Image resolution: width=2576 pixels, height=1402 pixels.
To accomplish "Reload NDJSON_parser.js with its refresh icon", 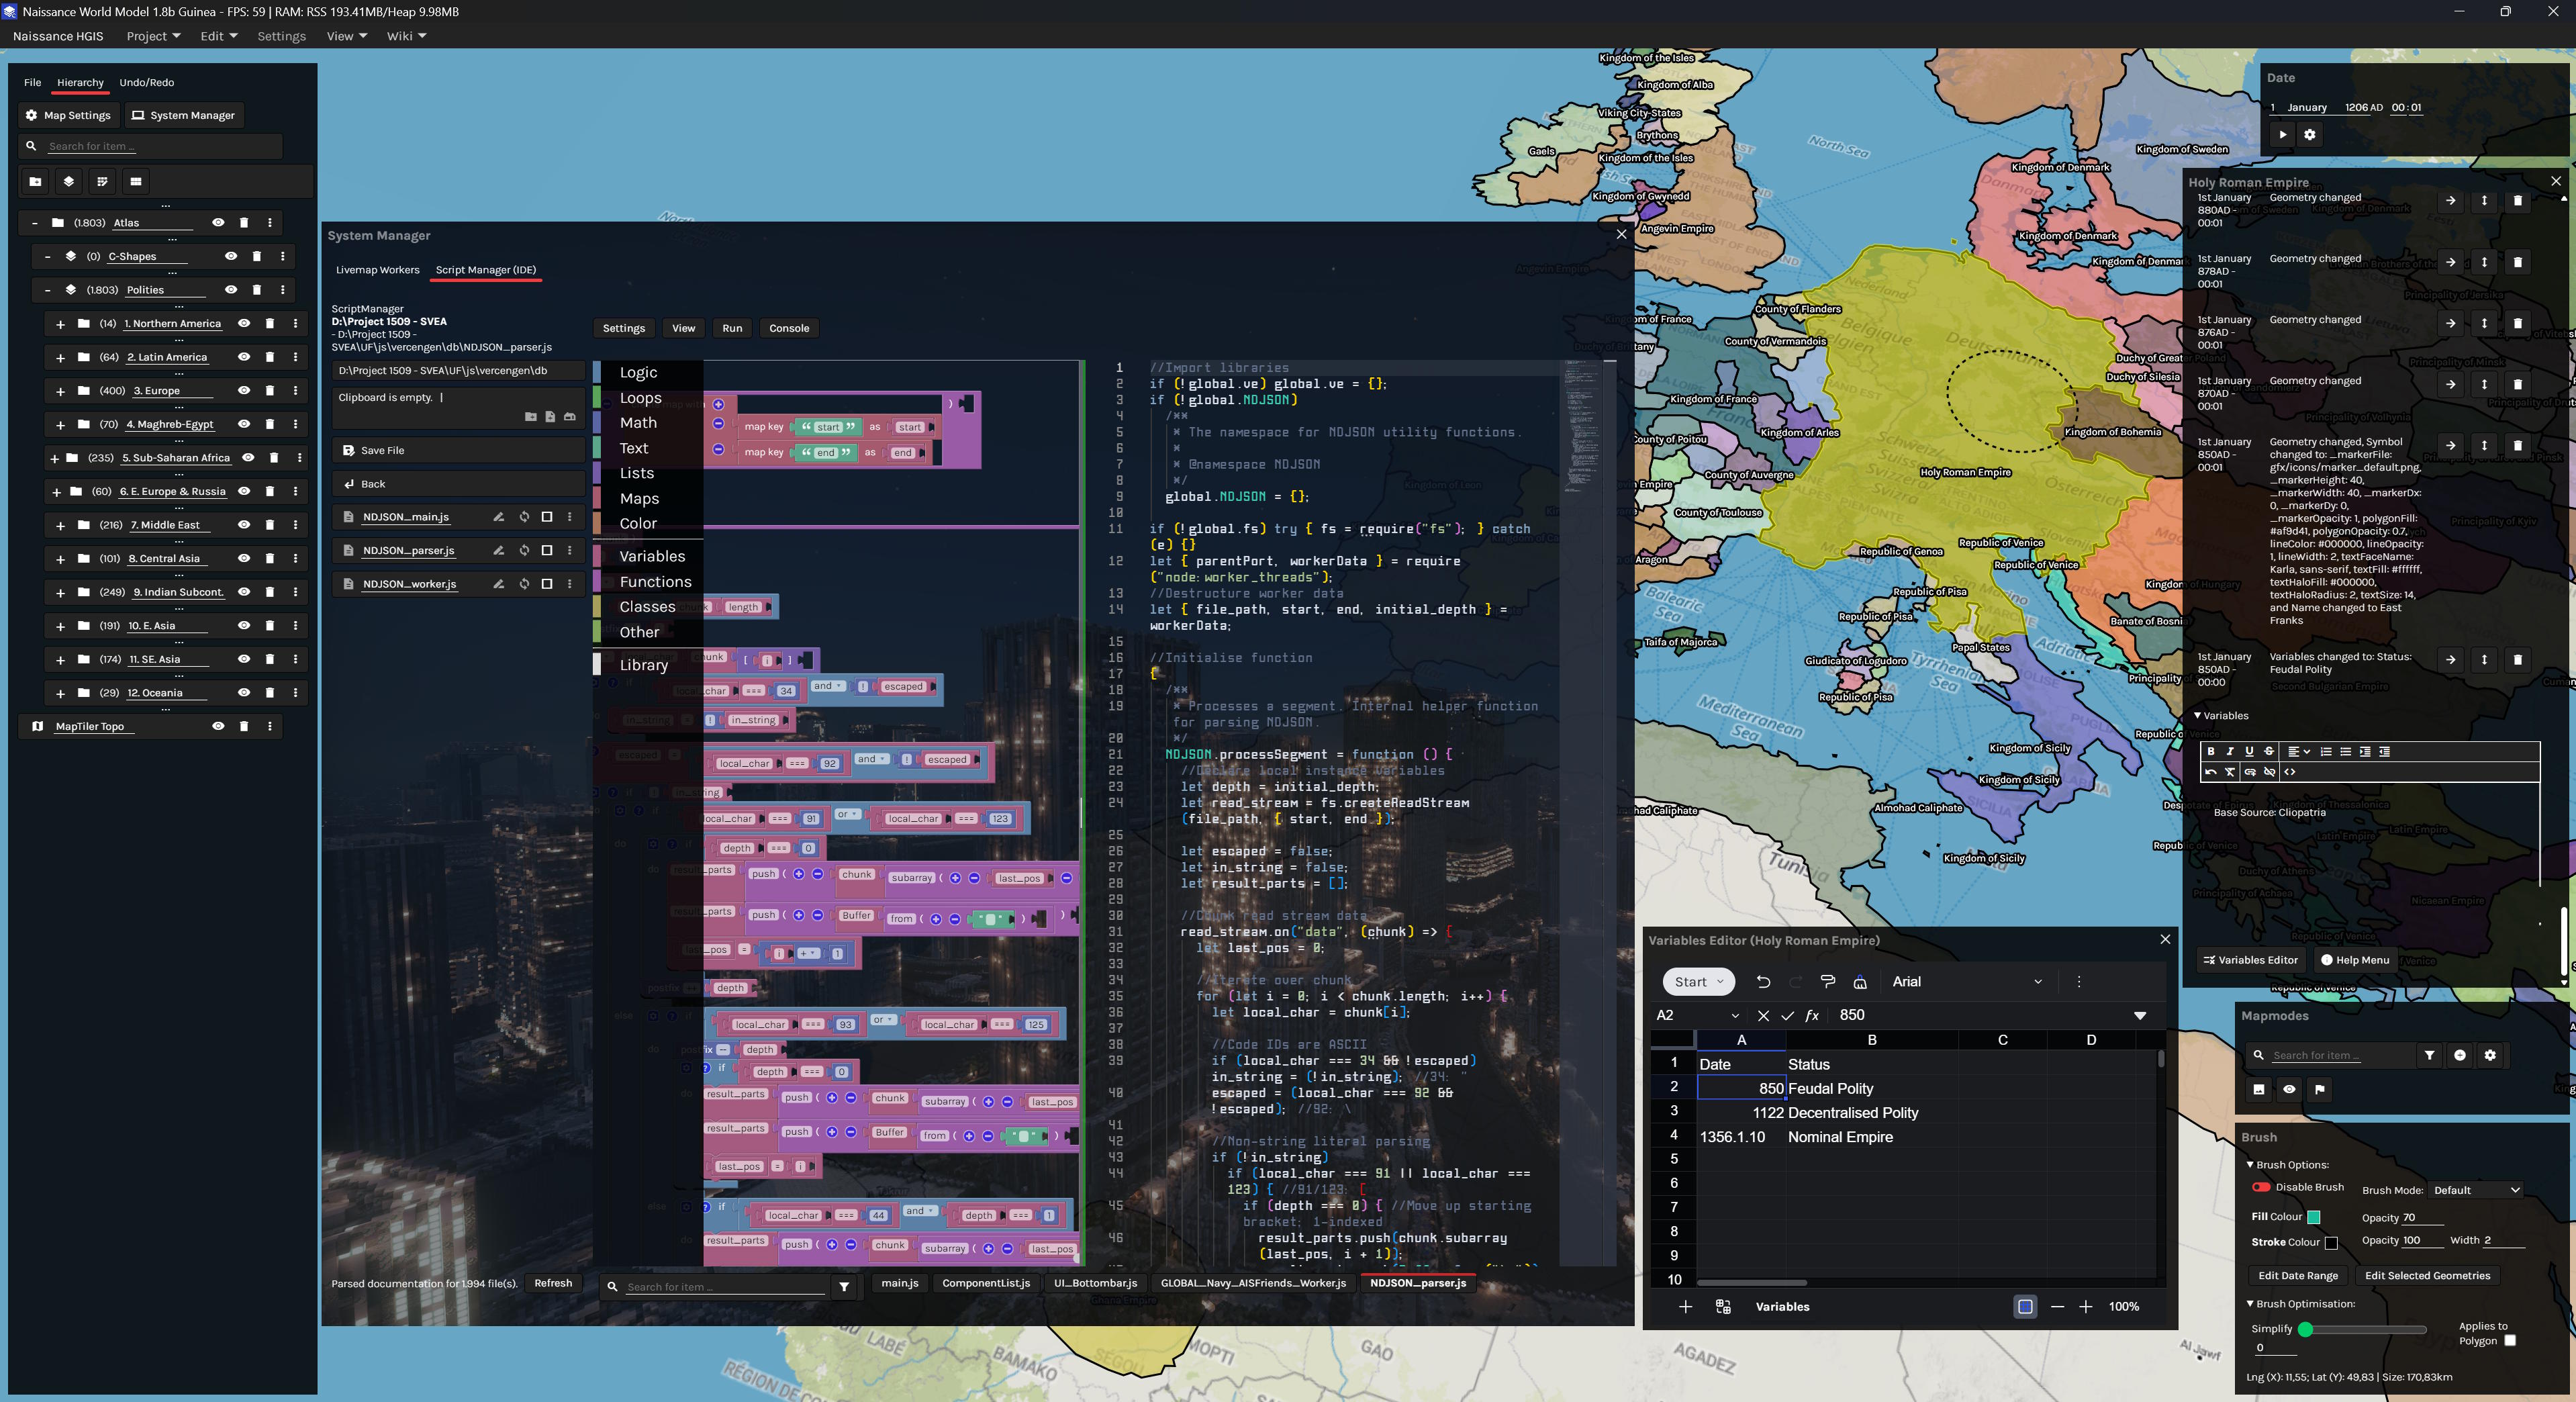I will 524,551.
